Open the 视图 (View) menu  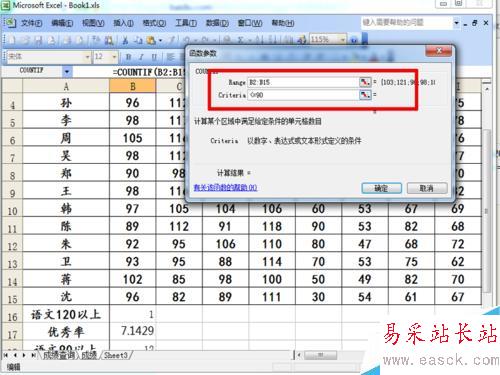pyautogui.click(x=93, y=23)
